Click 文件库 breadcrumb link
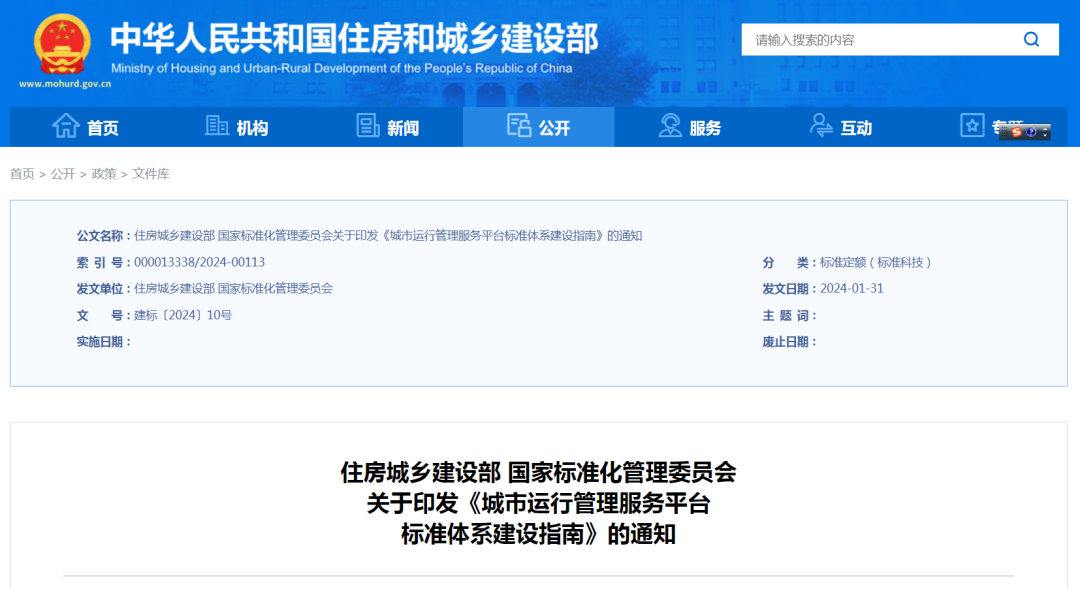1080x589 pixels. point(151,174)
